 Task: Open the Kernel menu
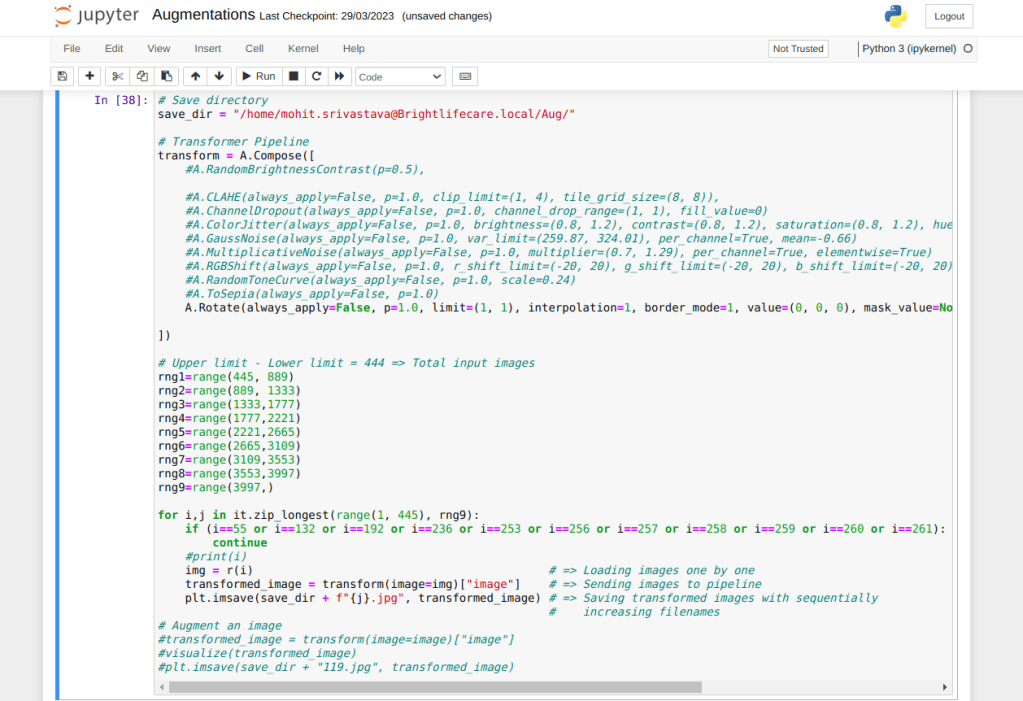tap(303, 48)
